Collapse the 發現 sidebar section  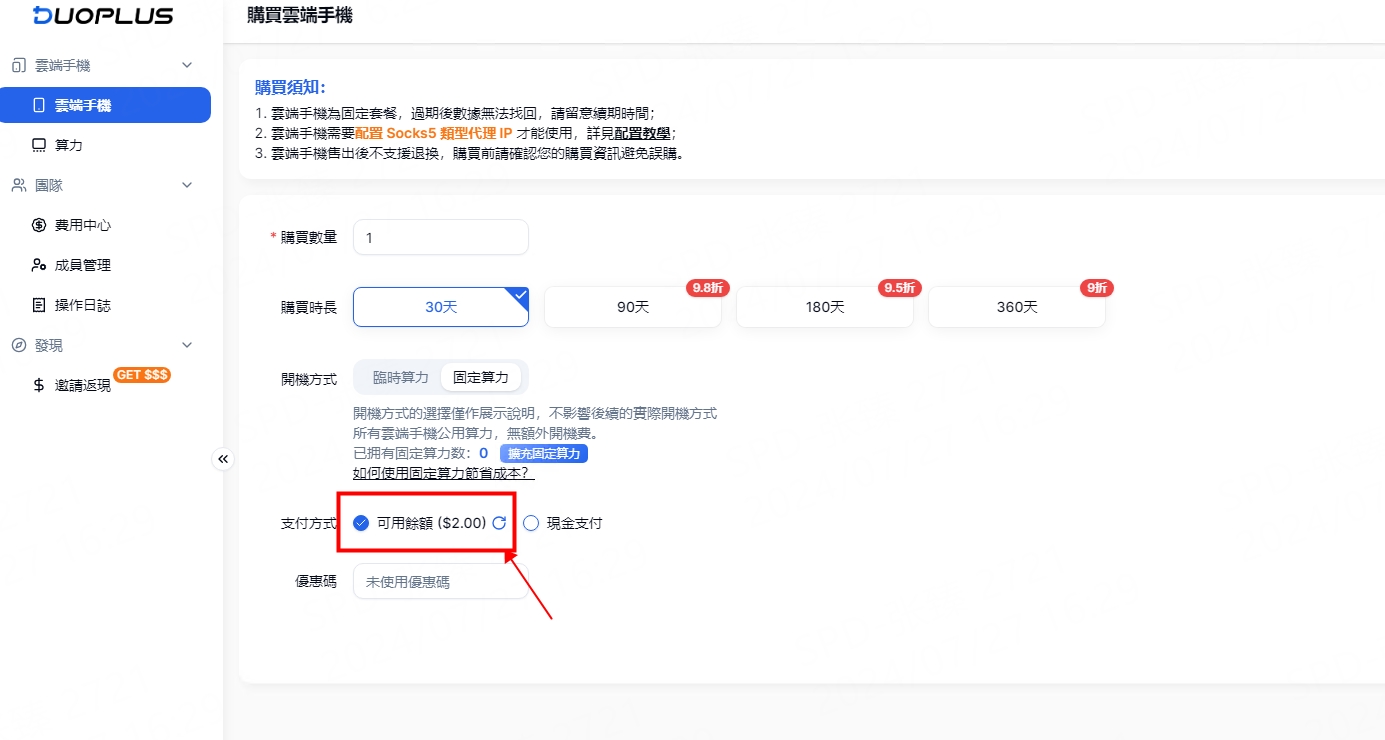187,345
